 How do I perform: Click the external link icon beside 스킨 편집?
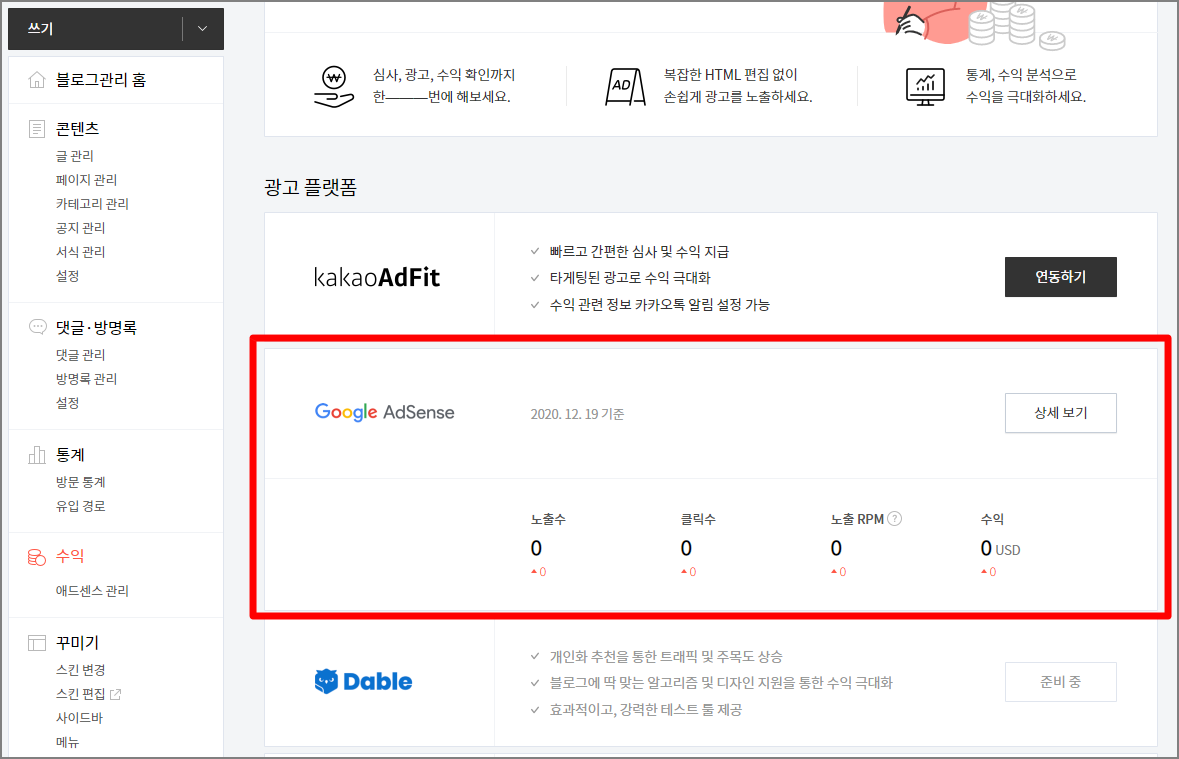point(116,694)
